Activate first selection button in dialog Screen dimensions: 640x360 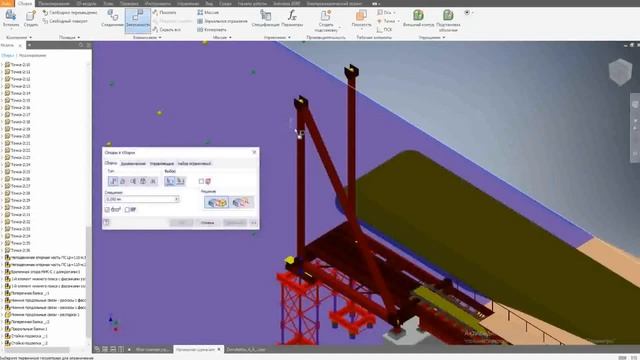170,181
